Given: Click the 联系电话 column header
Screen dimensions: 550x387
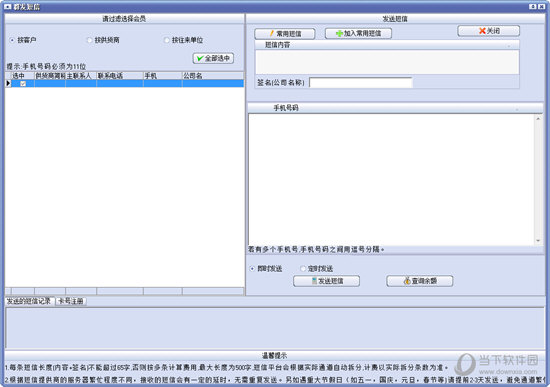Looking at the screenshot, I should [x=120, y=76].
